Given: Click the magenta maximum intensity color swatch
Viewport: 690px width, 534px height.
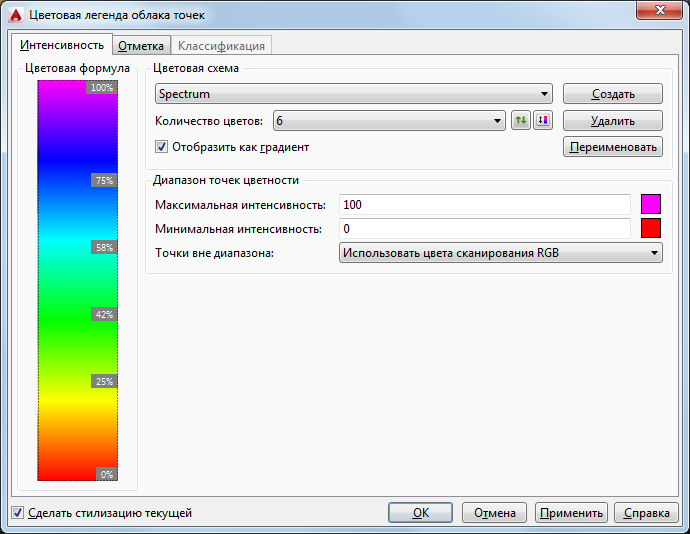Looking at the screenshot, I should coord(651,204).
